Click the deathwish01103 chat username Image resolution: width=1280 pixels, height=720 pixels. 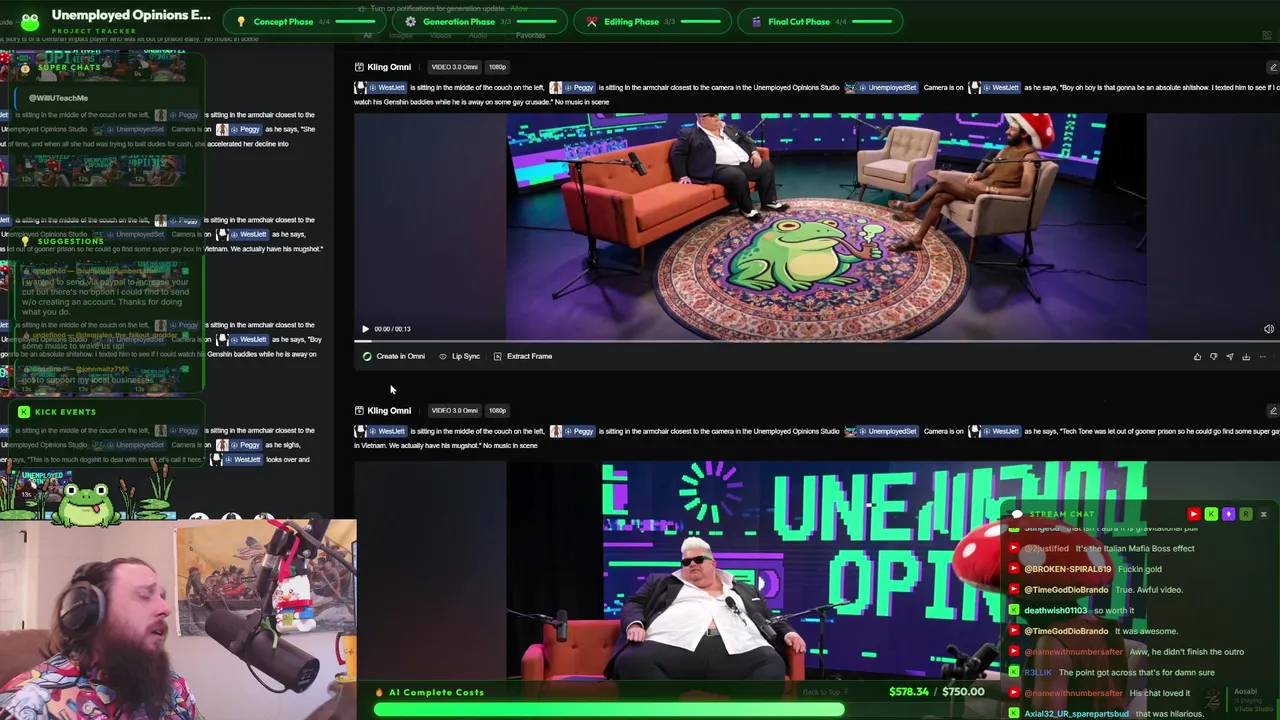point(1055,610)
